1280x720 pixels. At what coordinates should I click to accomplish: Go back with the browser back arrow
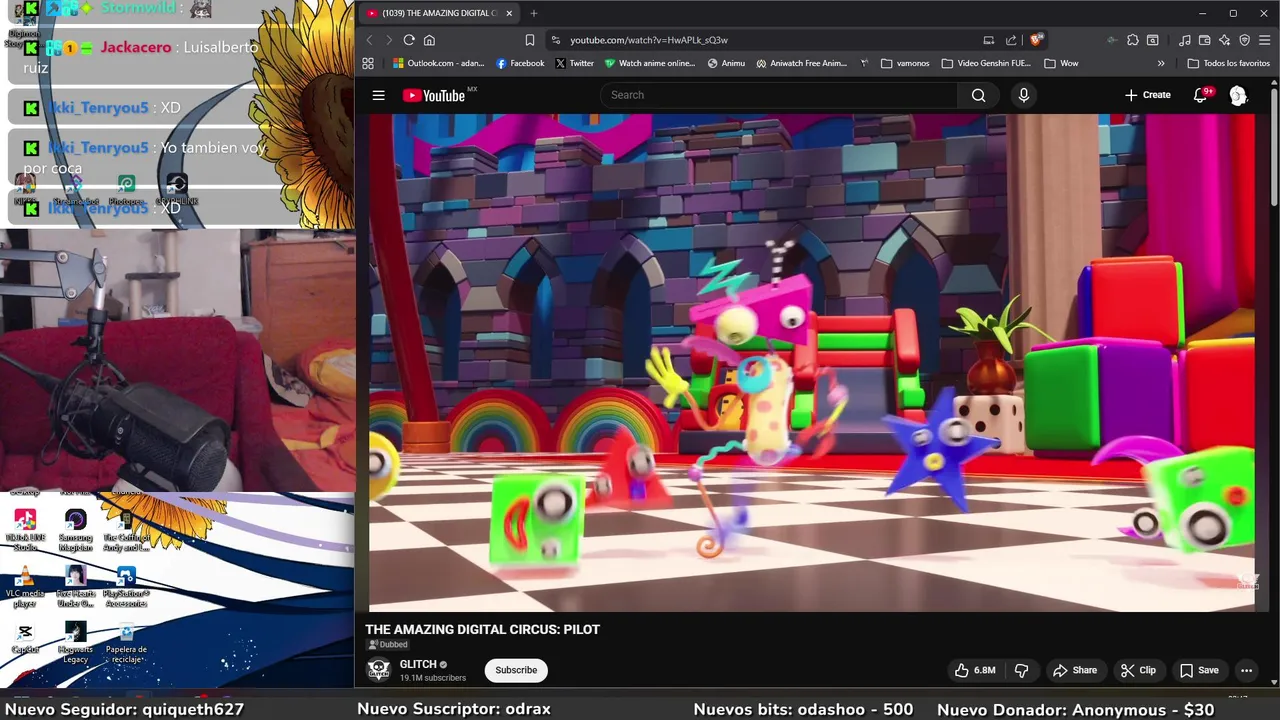click(369, 40)
